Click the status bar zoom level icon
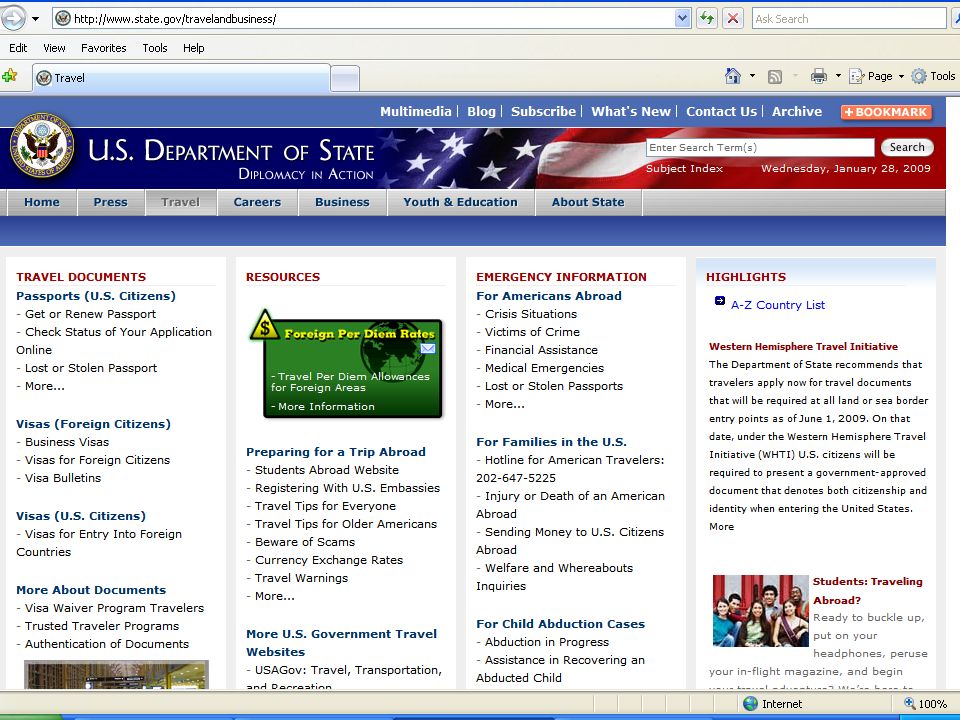The image size is (960, 720). point(909,703)
